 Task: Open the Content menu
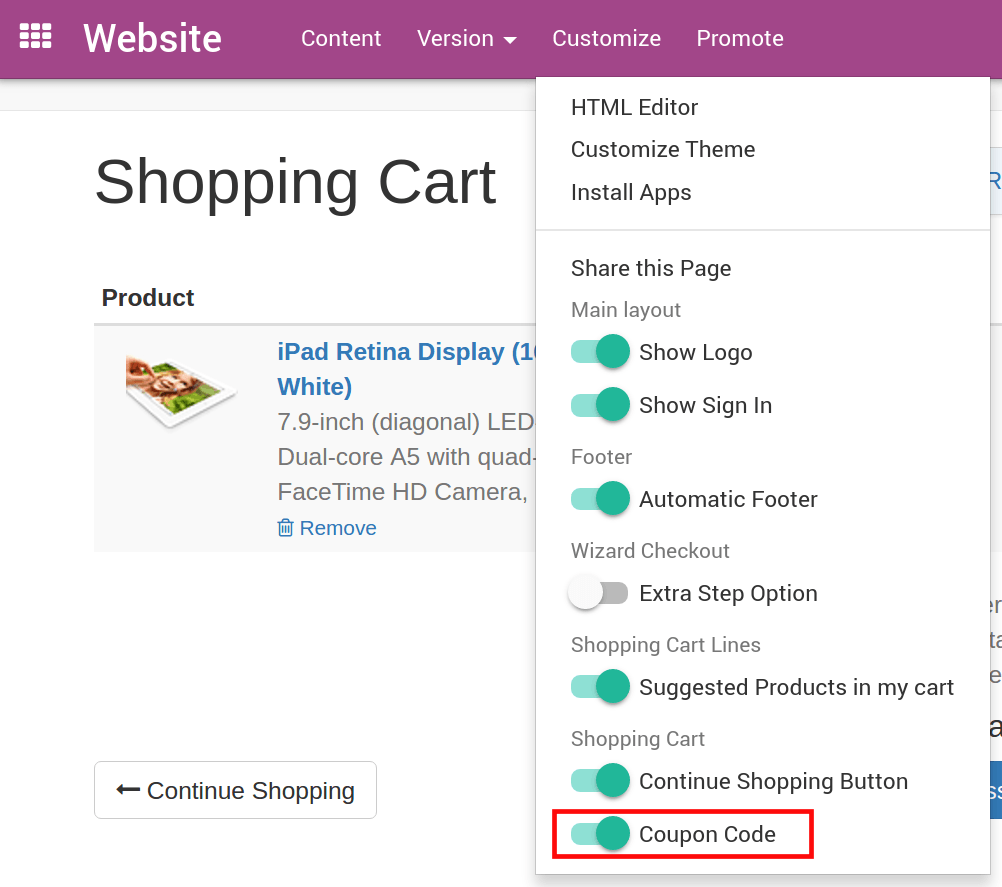pos(341,38)
